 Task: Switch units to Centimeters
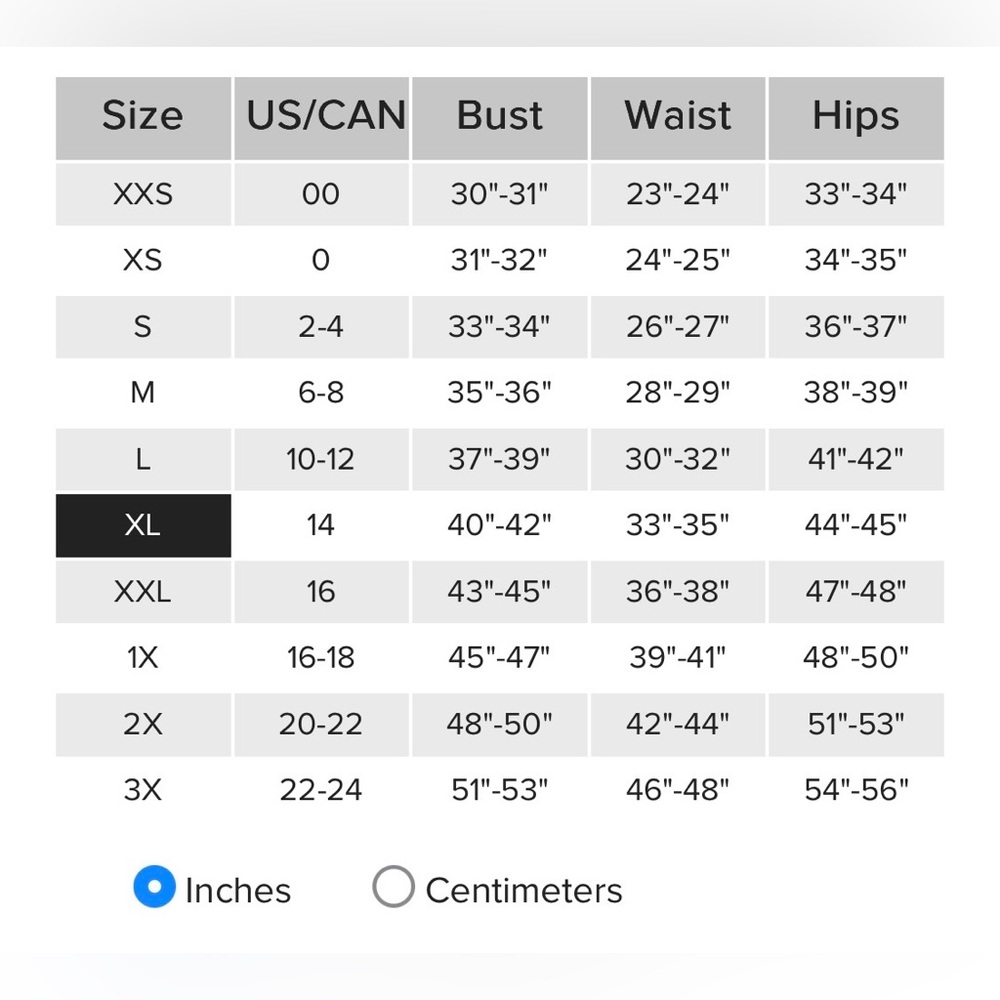tap(393, 887)
